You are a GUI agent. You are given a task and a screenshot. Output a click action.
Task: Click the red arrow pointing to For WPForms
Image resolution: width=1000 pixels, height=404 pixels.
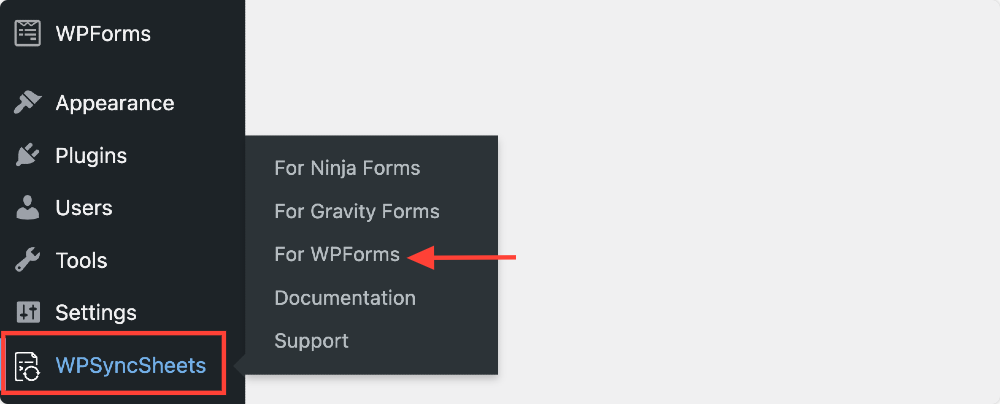click(462, 257)
